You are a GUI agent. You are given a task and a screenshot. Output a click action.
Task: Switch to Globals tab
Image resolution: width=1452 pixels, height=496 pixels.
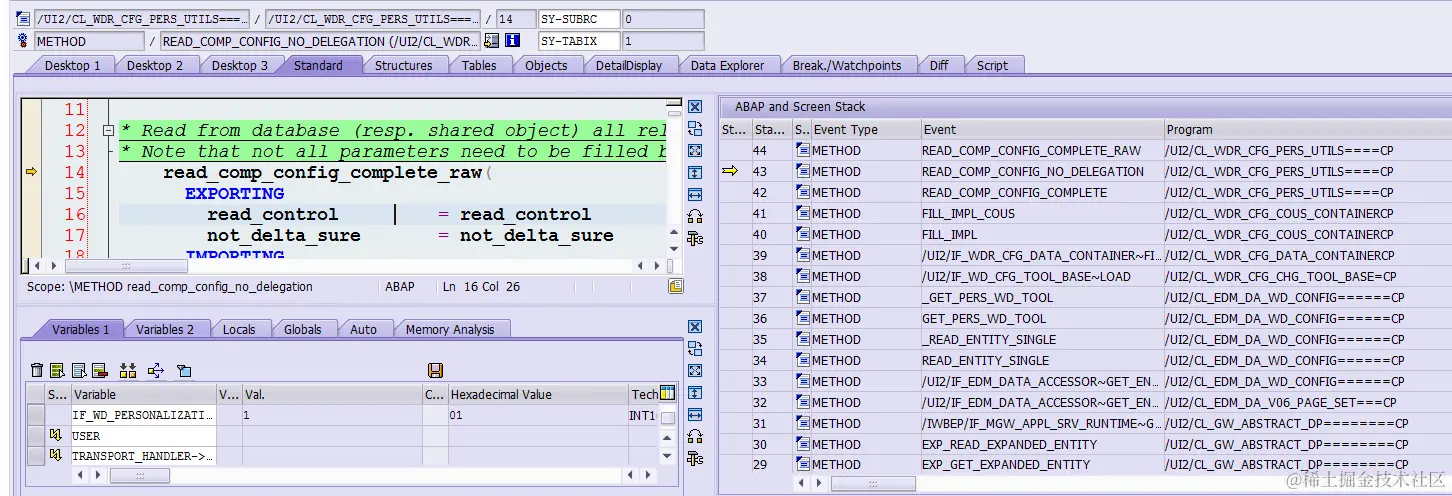(303, 329)
